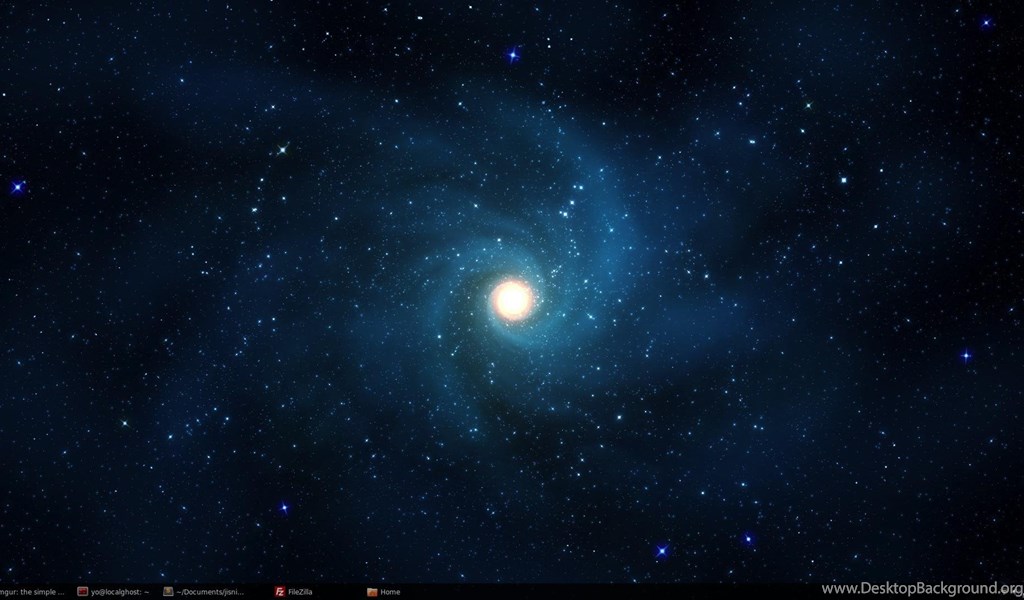This screenshot has width=1024, height=600.
Task: Click the www.DesktopBackground.org watermark text
Action: click(921, 588)
